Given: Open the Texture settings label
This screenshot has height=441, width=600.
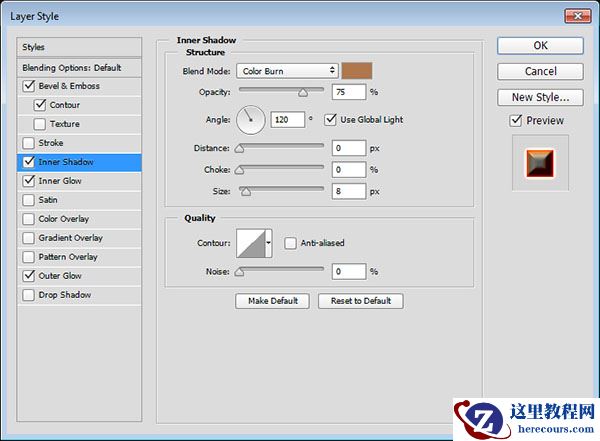Looking at the screenshot, I should pos(65,124).
